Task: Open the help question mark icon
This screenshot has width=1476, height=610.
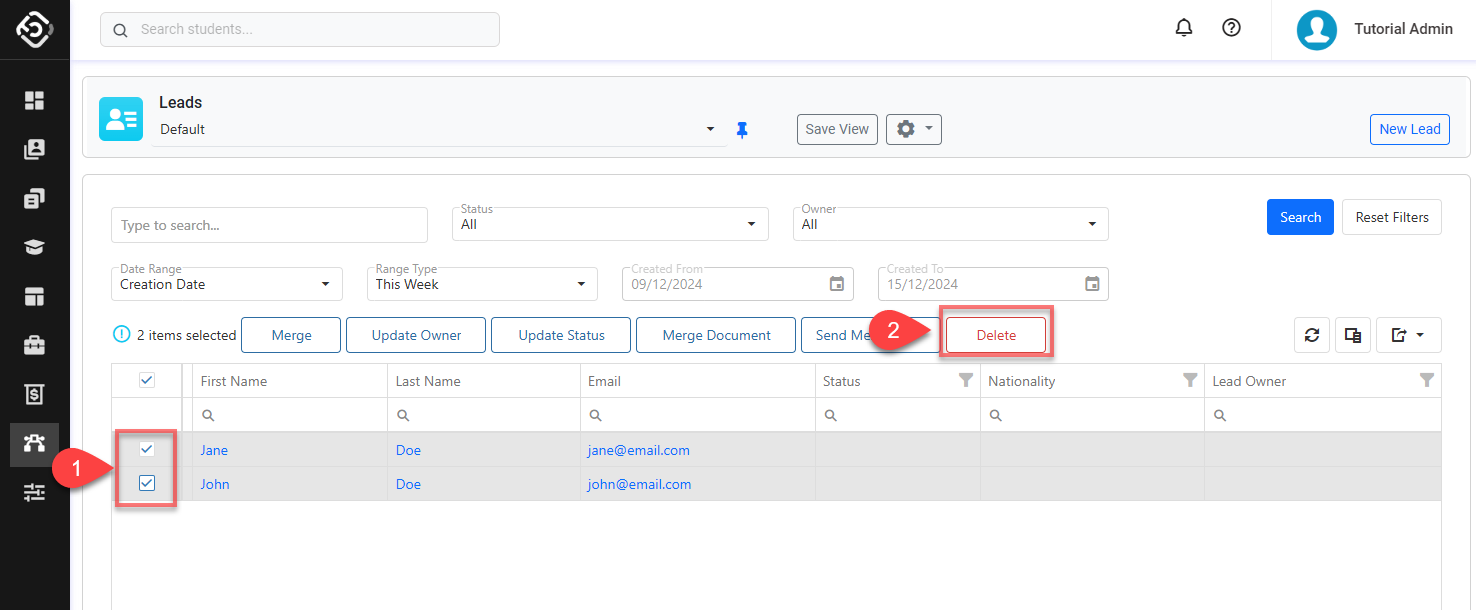Action: click(1232, 28)
